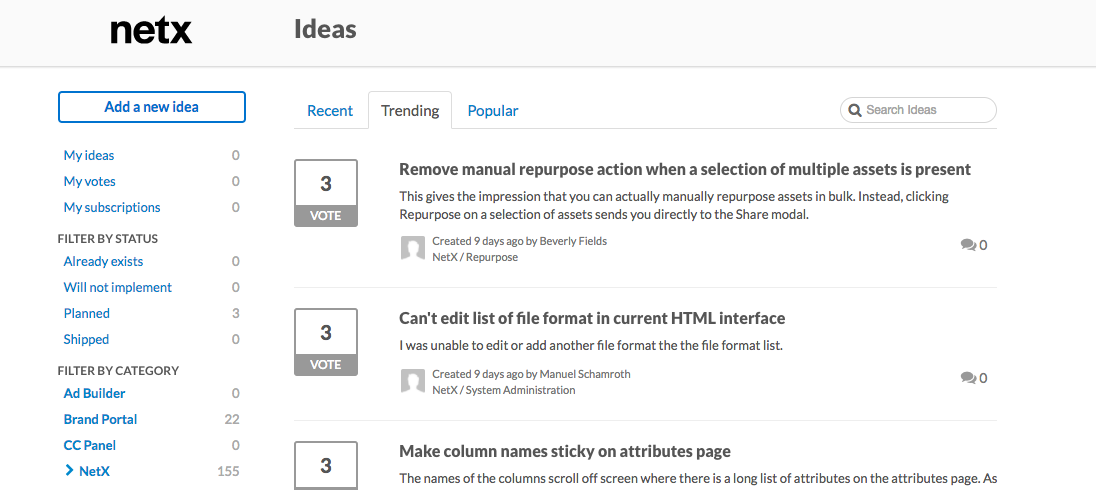Screen dimensions: 1096x490
Task: Open the comments icon on the file format idea
Action: (968, 378)
